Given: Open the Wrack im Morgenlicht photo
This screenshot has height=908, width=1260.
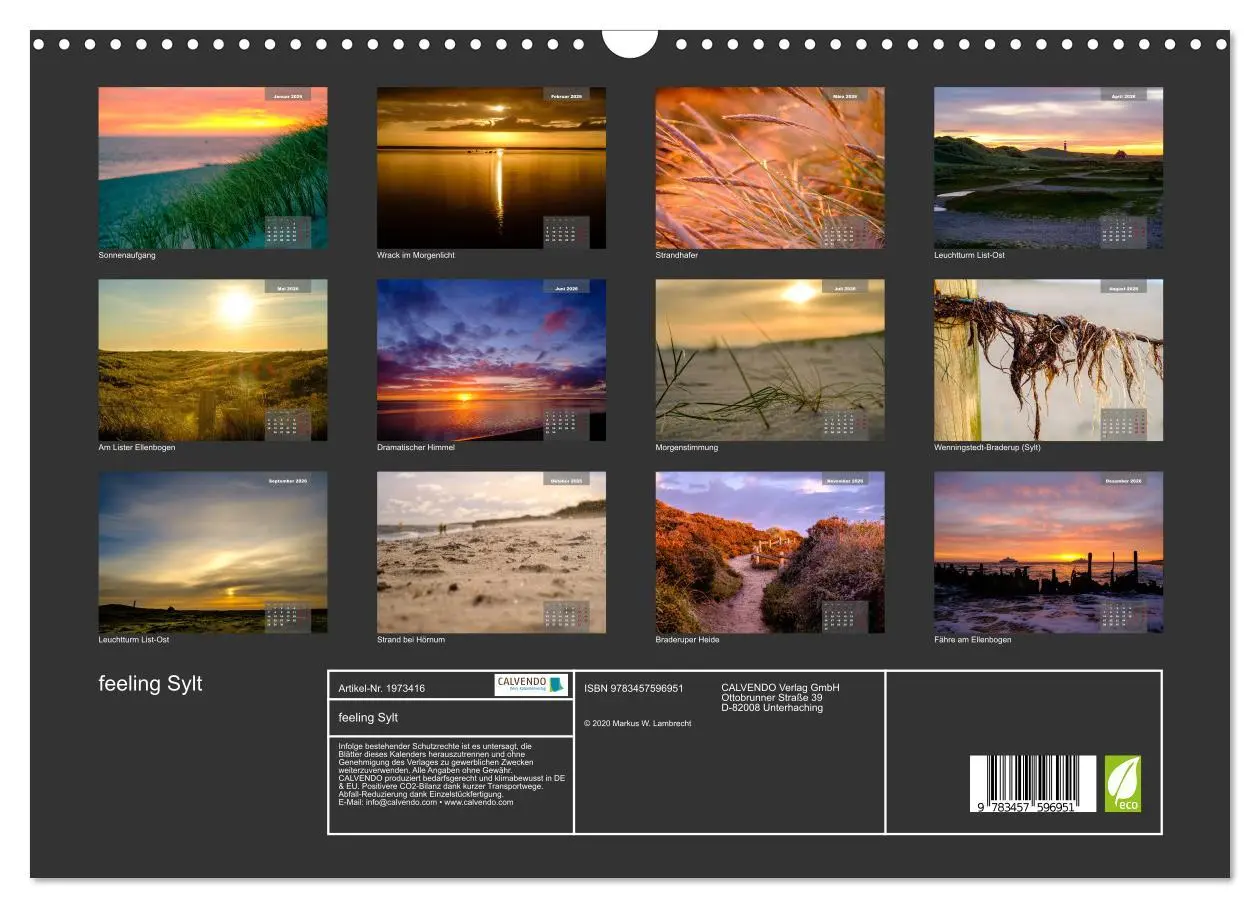Looking at the screenshot, I should [491, 167].
